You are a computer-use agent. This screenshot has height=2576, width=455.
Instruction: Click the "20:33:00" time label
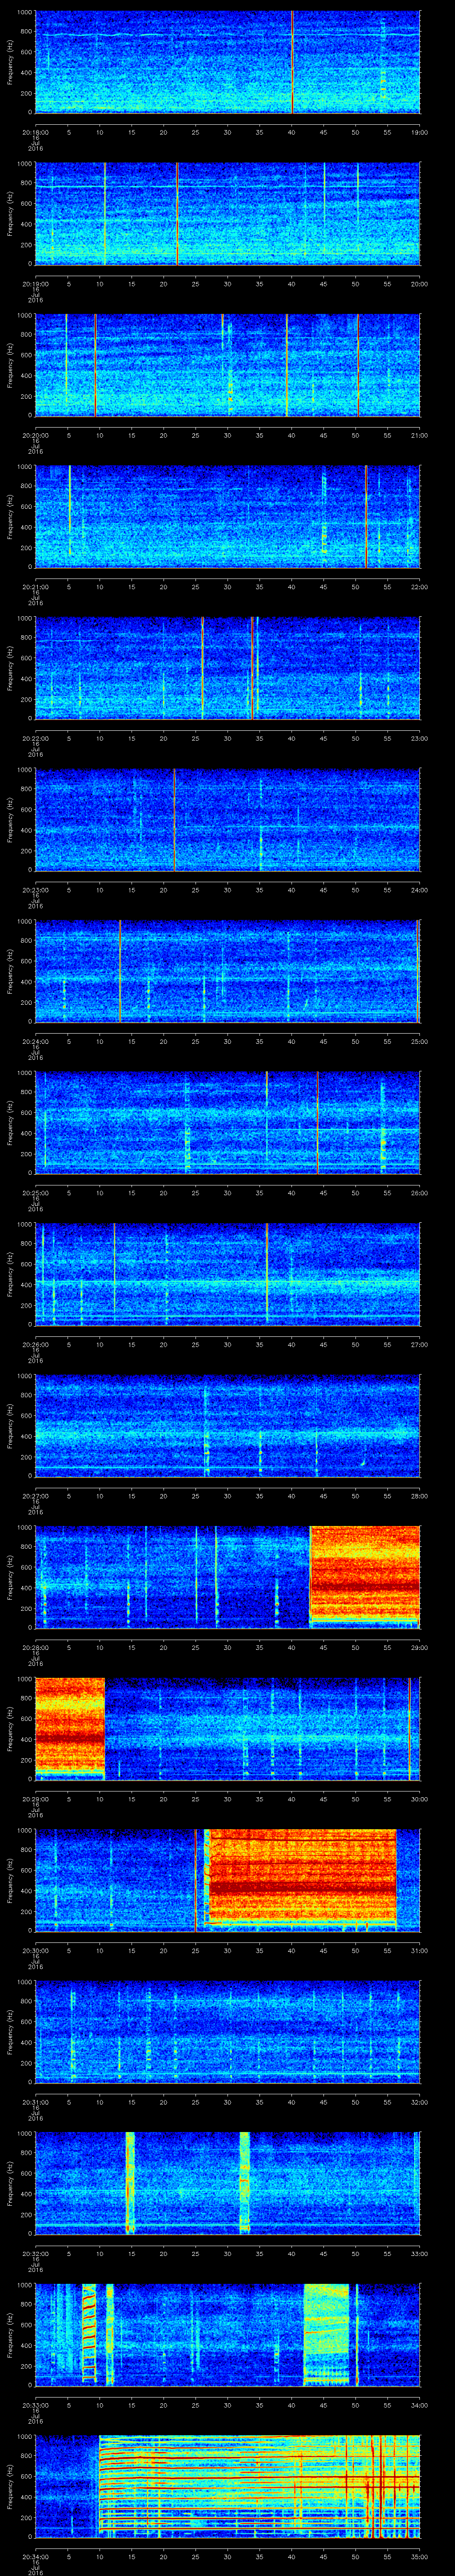tap(35, 2405)
